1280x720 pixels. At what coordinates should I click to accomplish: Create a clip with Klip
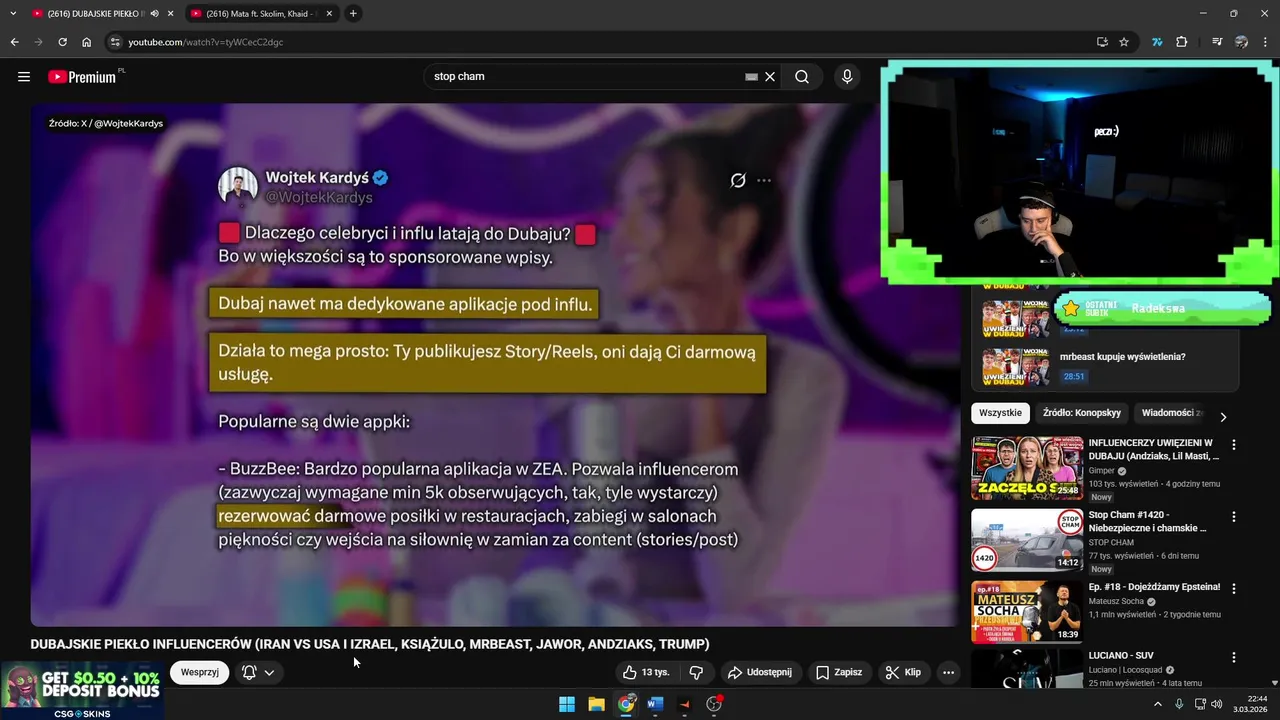(904, 672)
